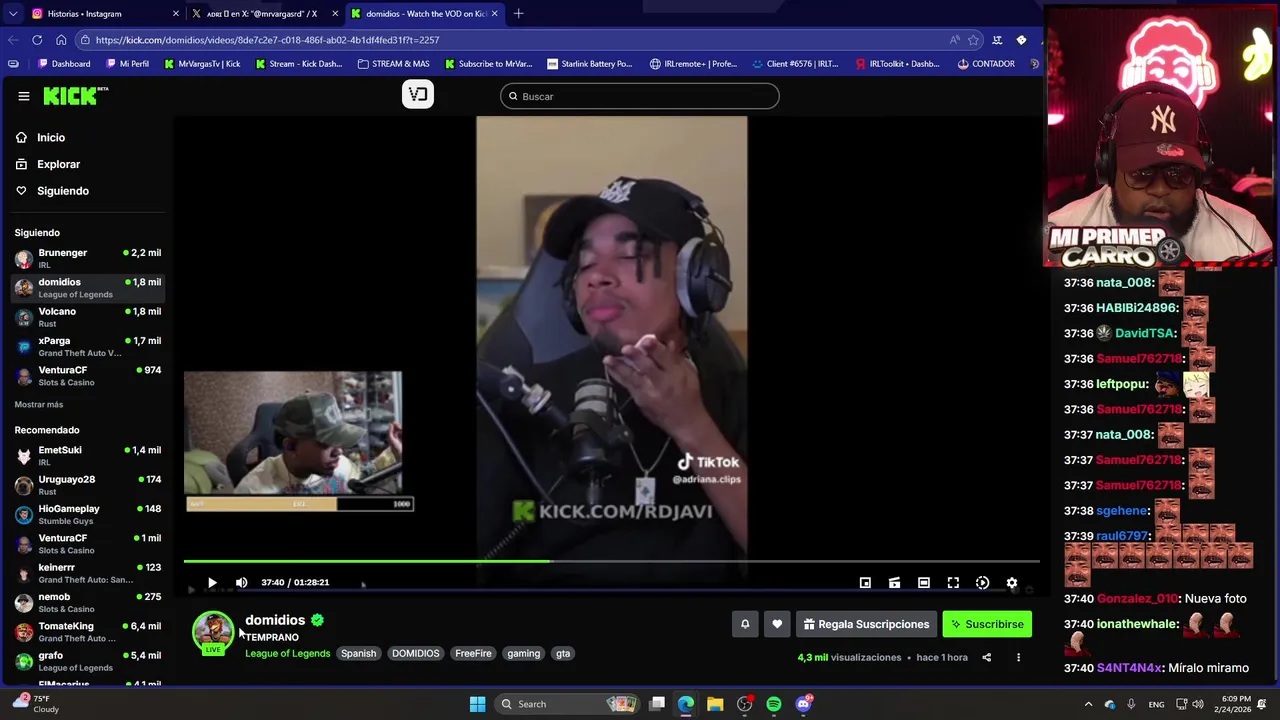Image resolution: width=1280 pixels, height=720 pixels.
Task: Open EmetSuki recommended channel
Action: 88,455
